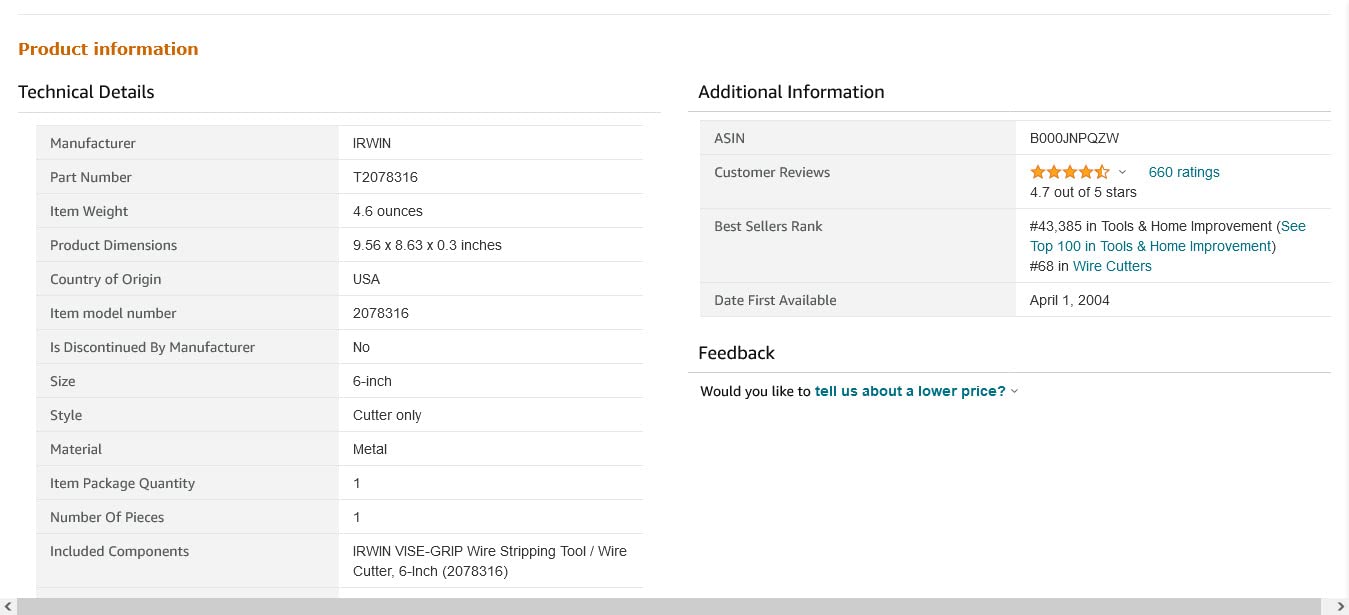The image size is (1349, 615).
Task: Click the left scroll arrow at page bottom
Action: tap(7, 605)
